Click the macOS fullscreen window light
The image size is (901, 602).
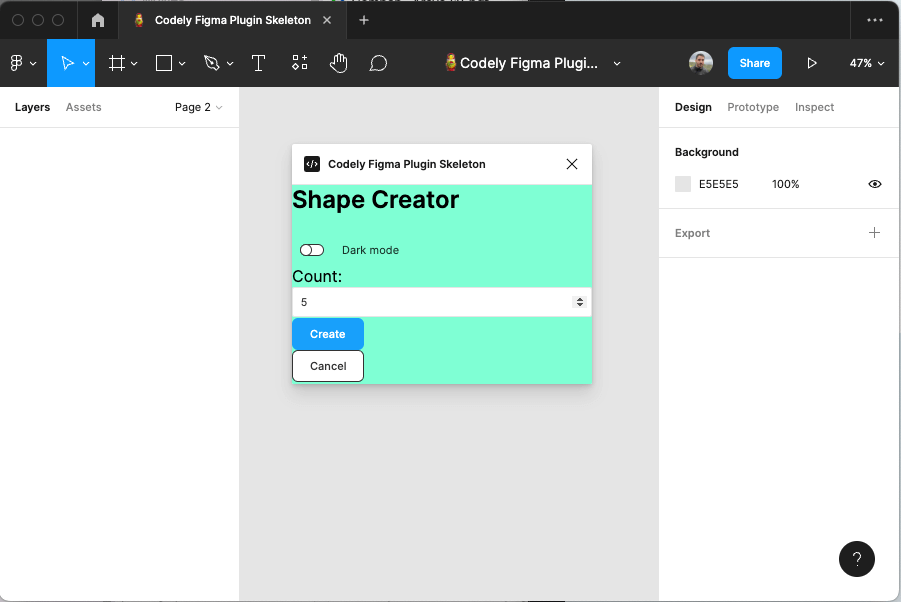58,20
